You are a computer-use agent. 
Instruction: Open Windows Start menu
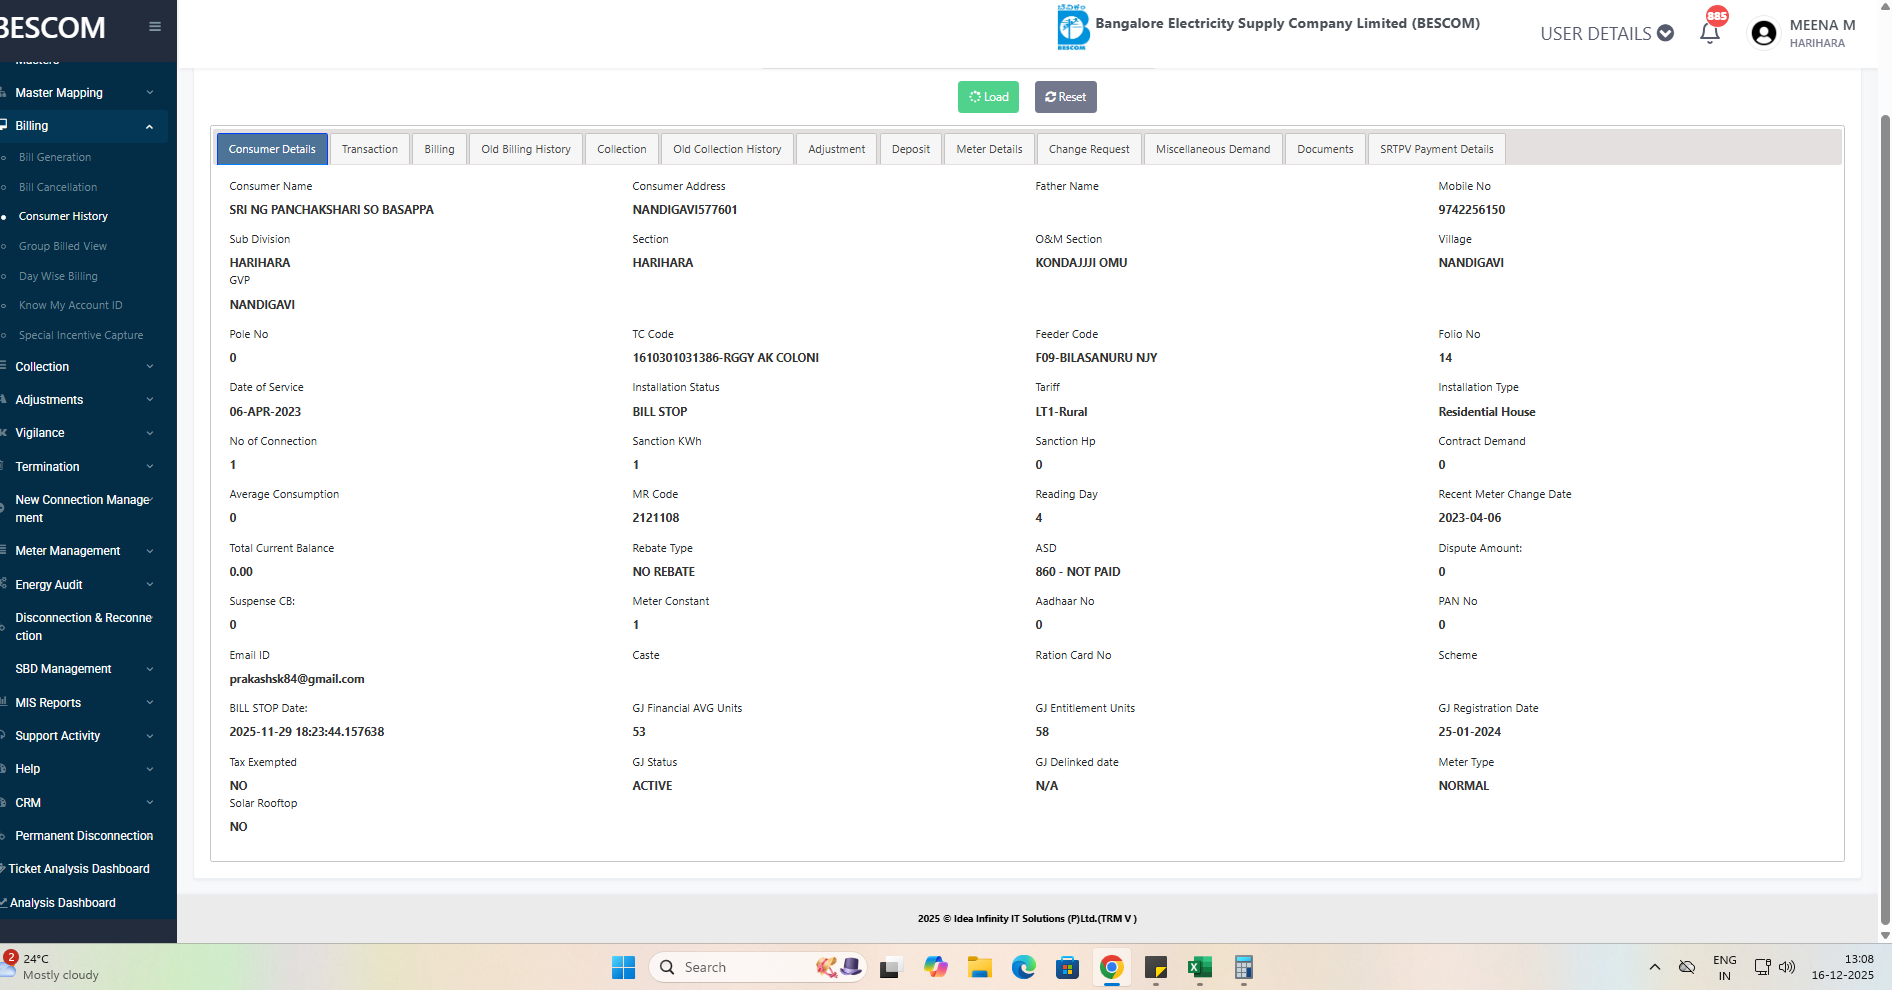click(623, 967)
